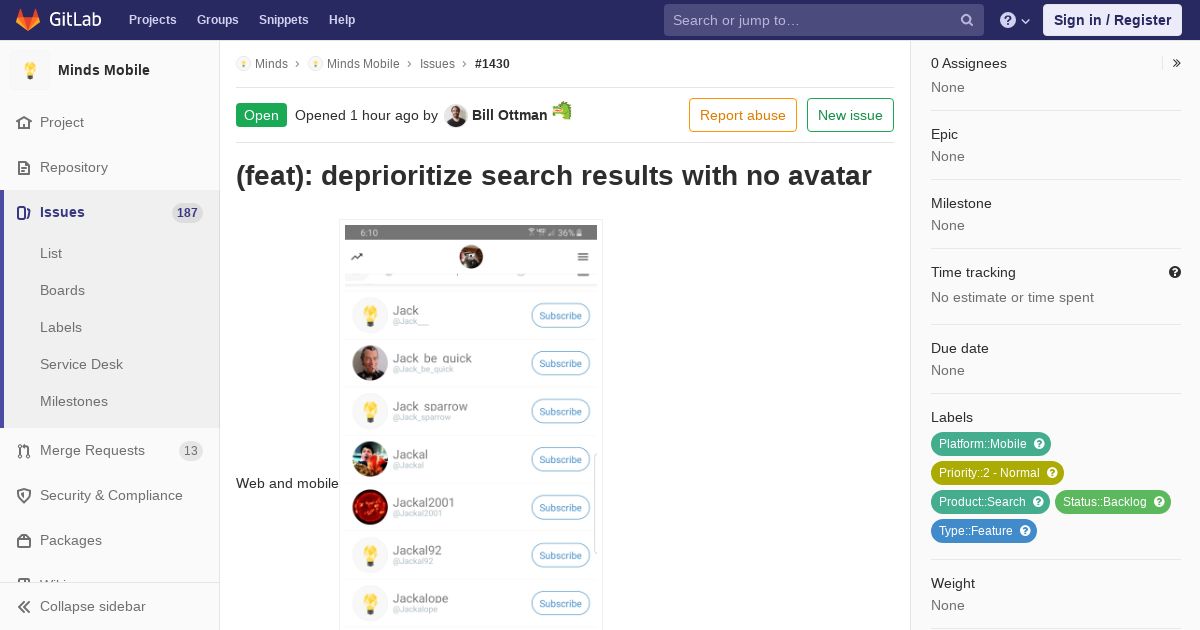Click New issue button

(850, 115)
